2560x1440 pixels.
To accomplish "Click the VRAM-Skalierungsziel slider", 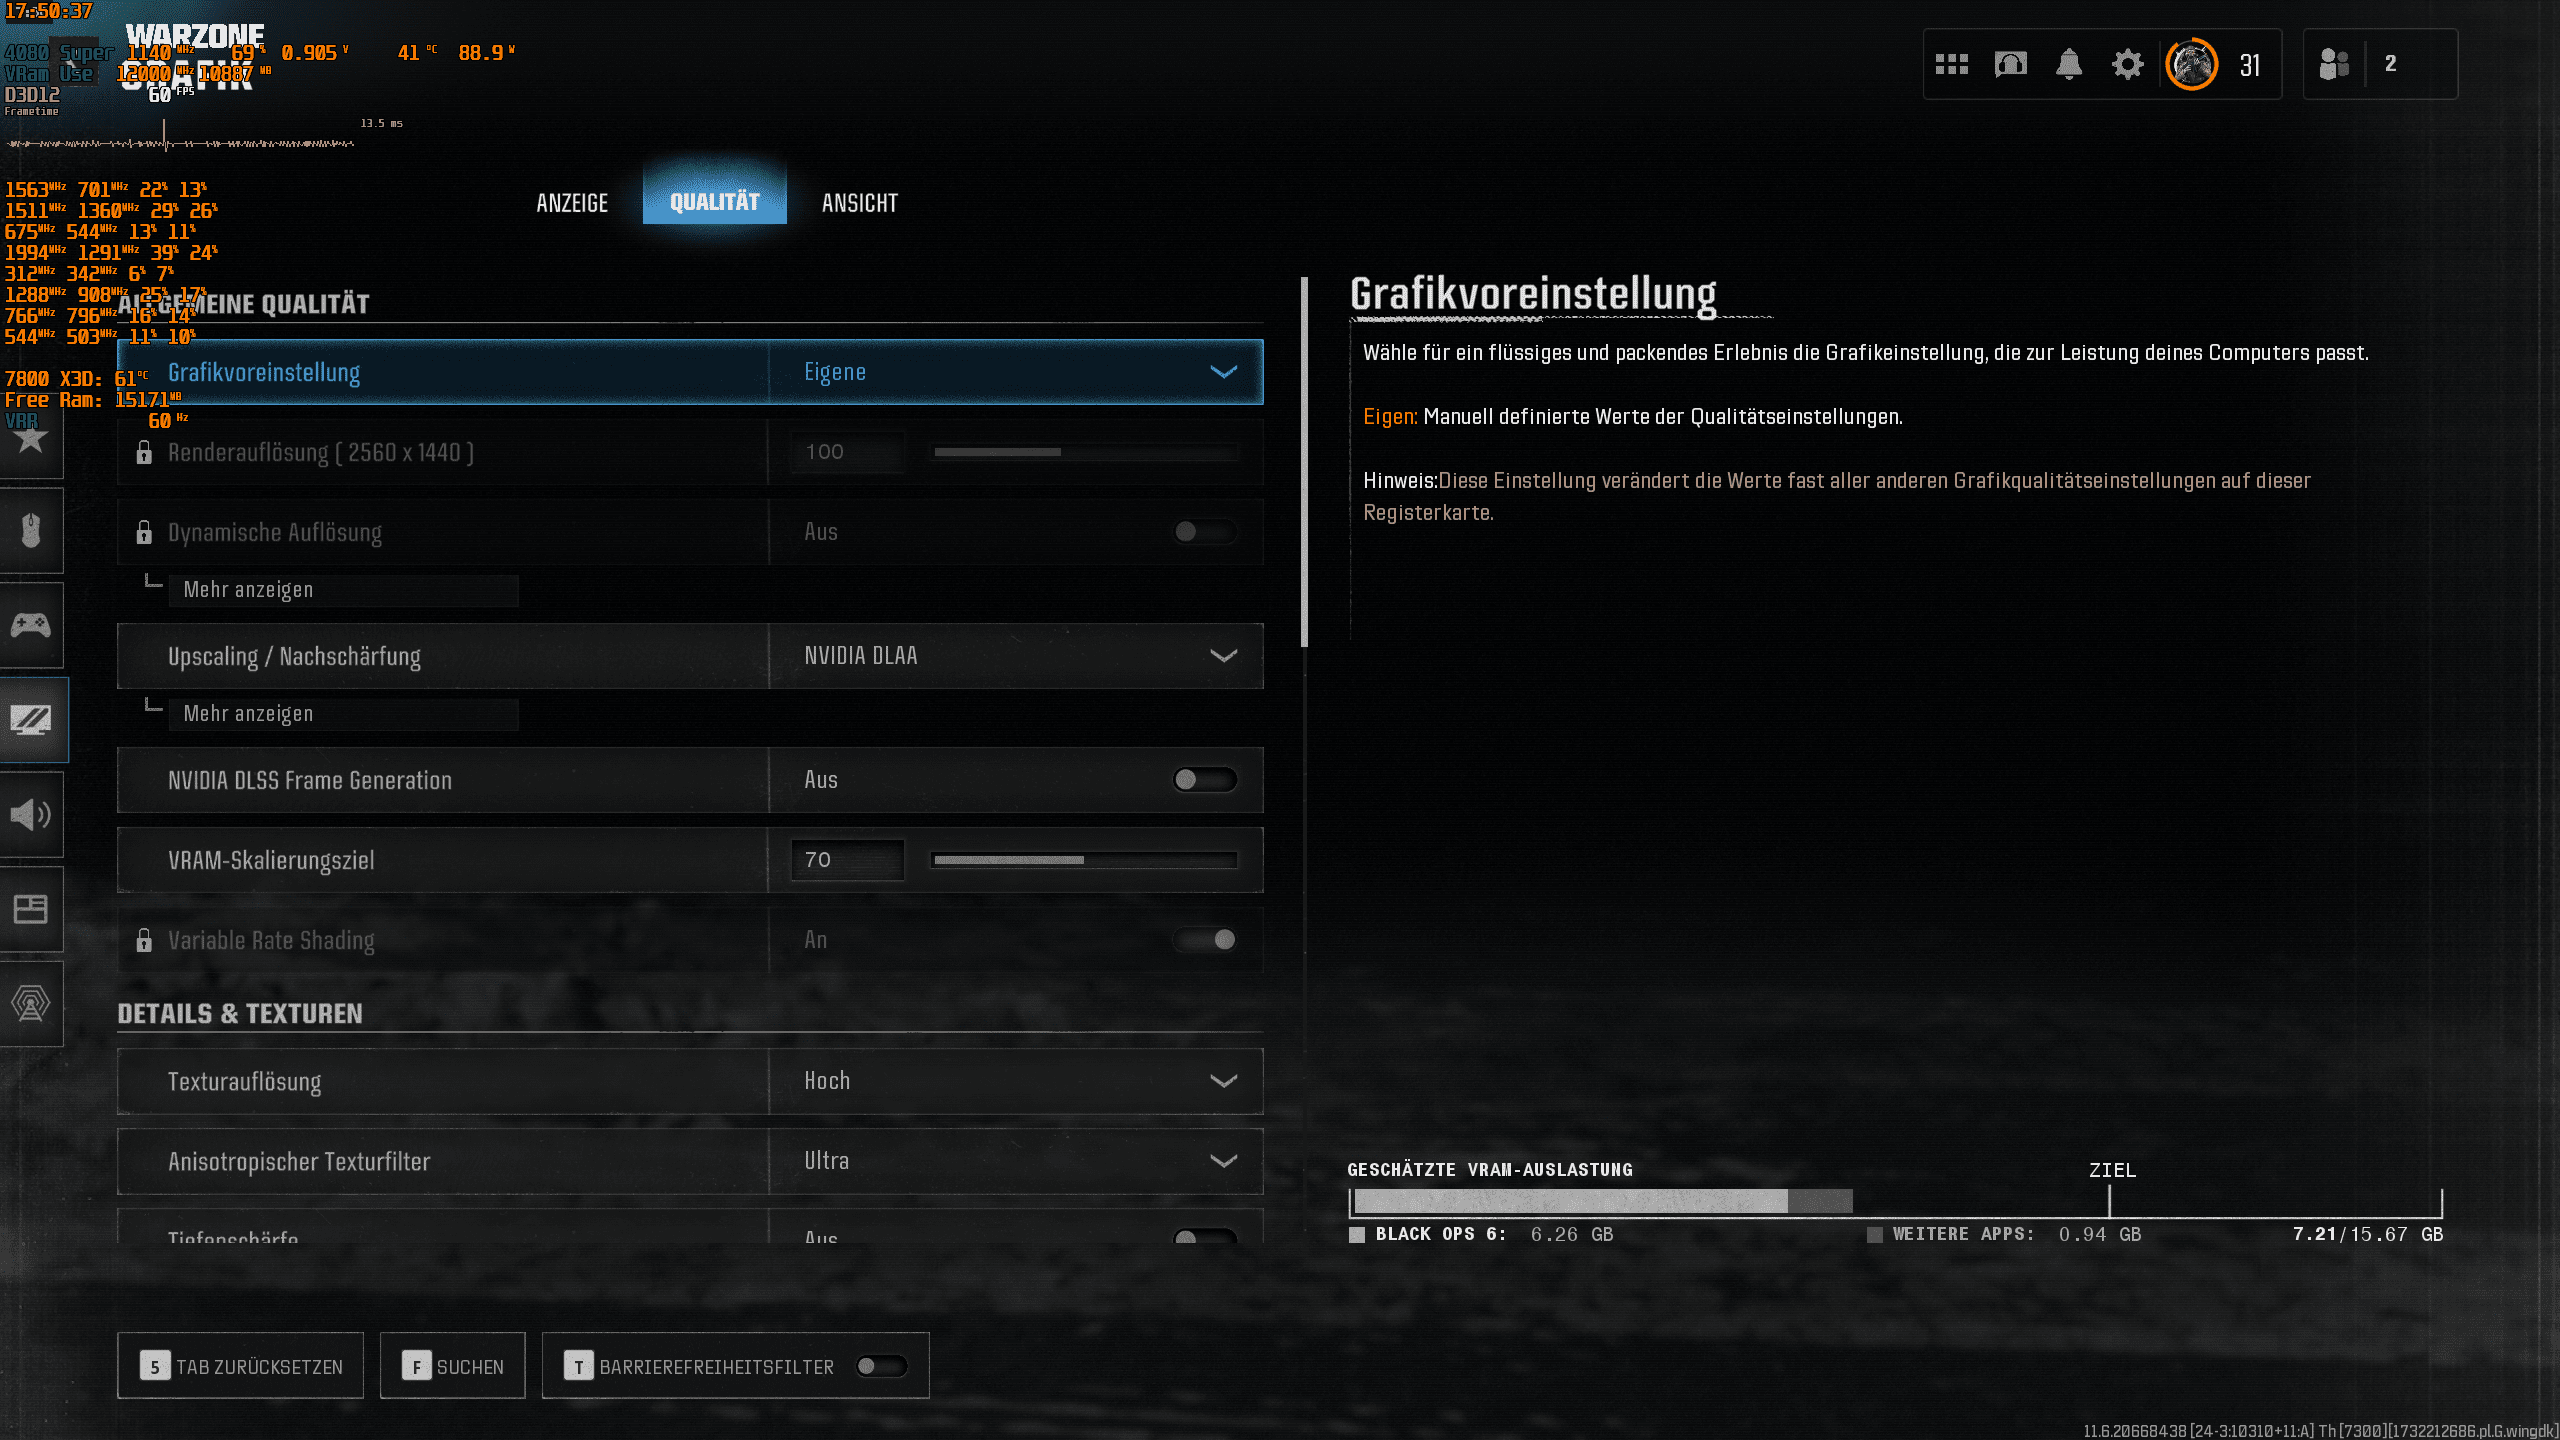I will [1084, 860].
